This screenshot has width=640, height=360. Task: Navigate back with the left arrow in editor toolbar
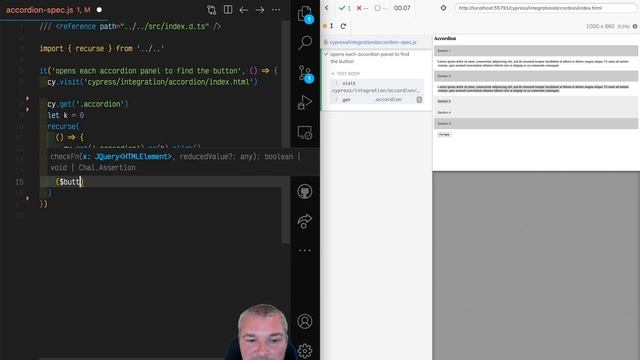tap(244, 10)
